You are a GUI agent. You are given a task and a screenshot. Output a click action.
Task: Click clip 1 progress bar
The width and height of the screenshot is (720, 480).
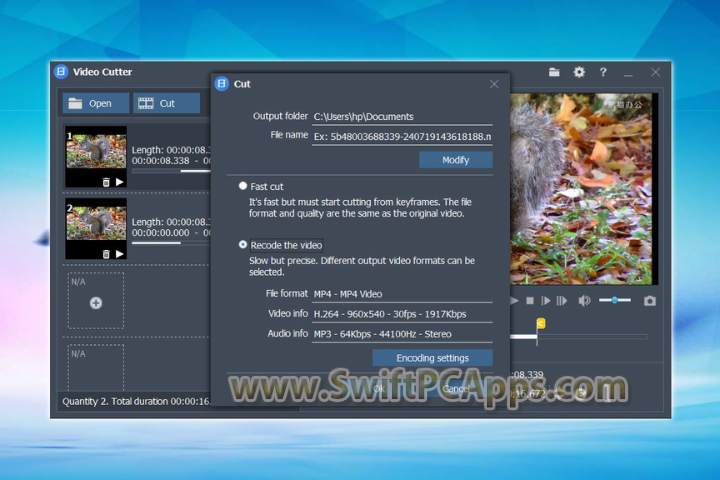coord(171,171)
